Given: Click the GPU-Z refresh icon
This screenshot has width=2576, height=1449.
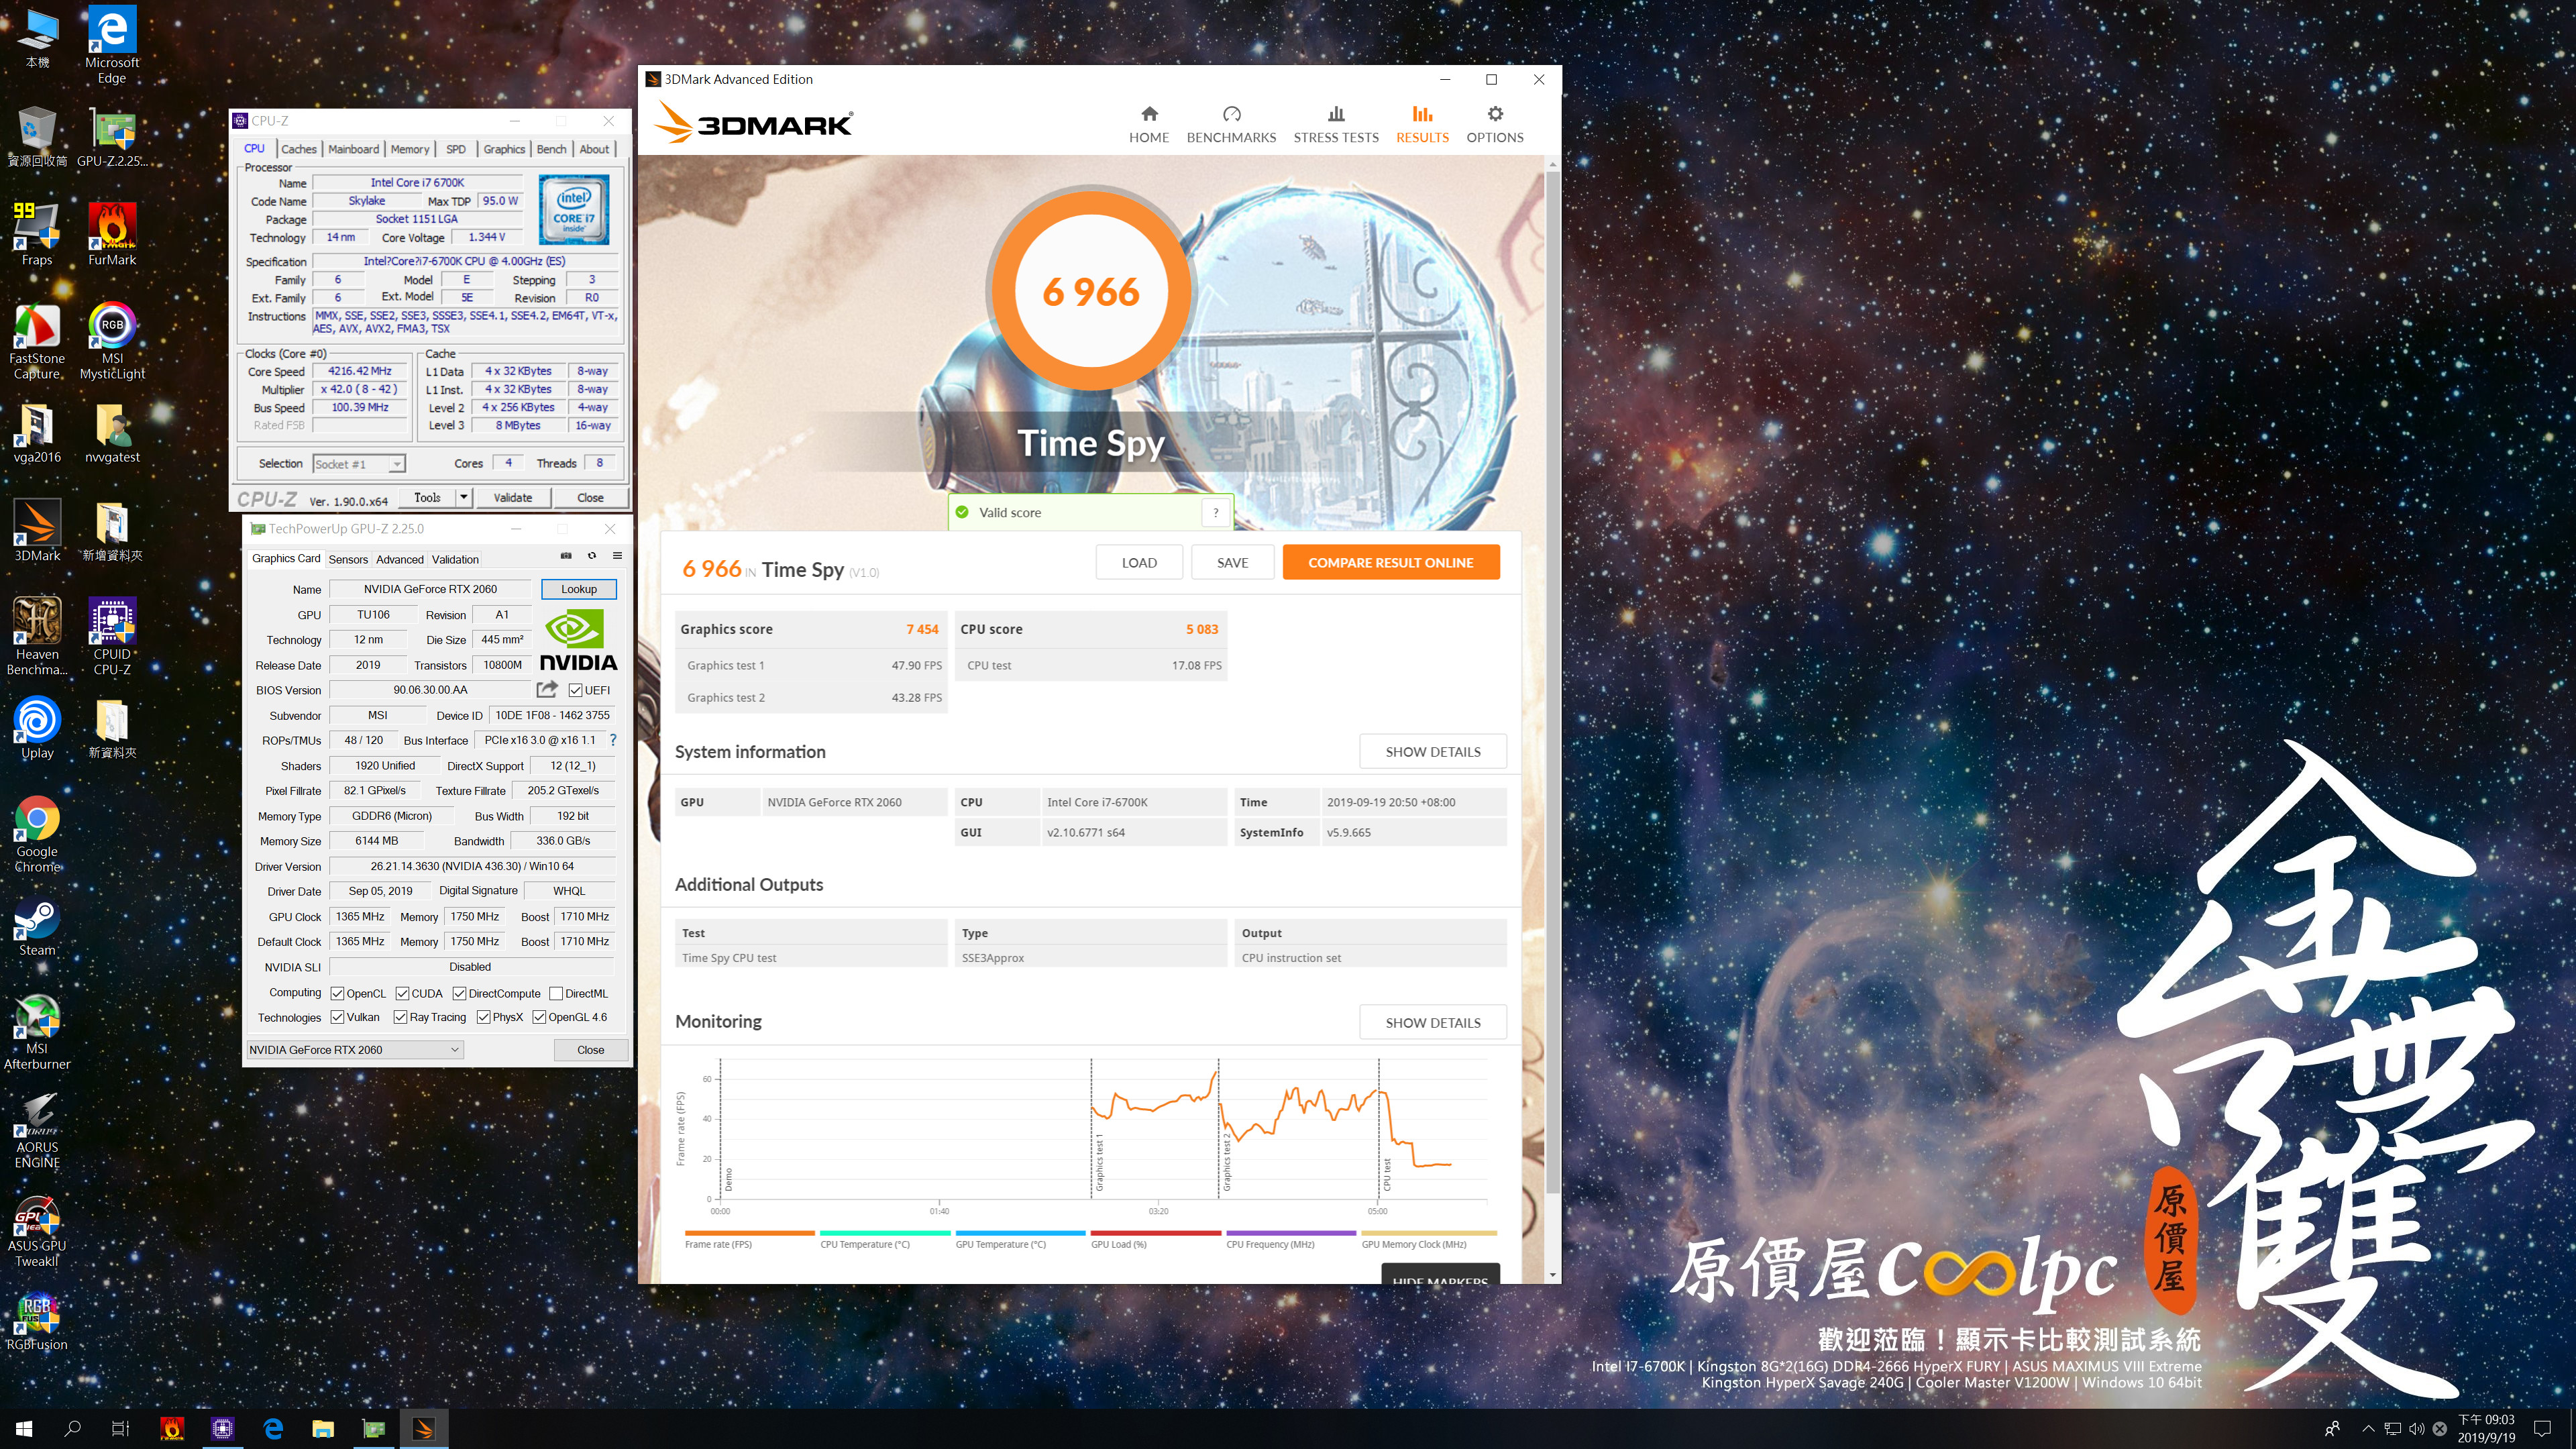Looking at the screenshot, I should tap(592, 556).
